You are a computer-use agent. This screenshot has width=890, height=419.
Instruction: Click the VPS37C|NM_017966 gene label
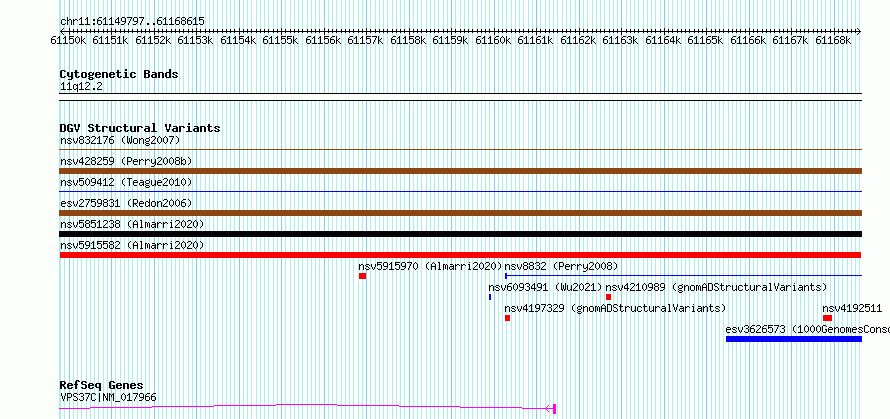click(108, 398)
